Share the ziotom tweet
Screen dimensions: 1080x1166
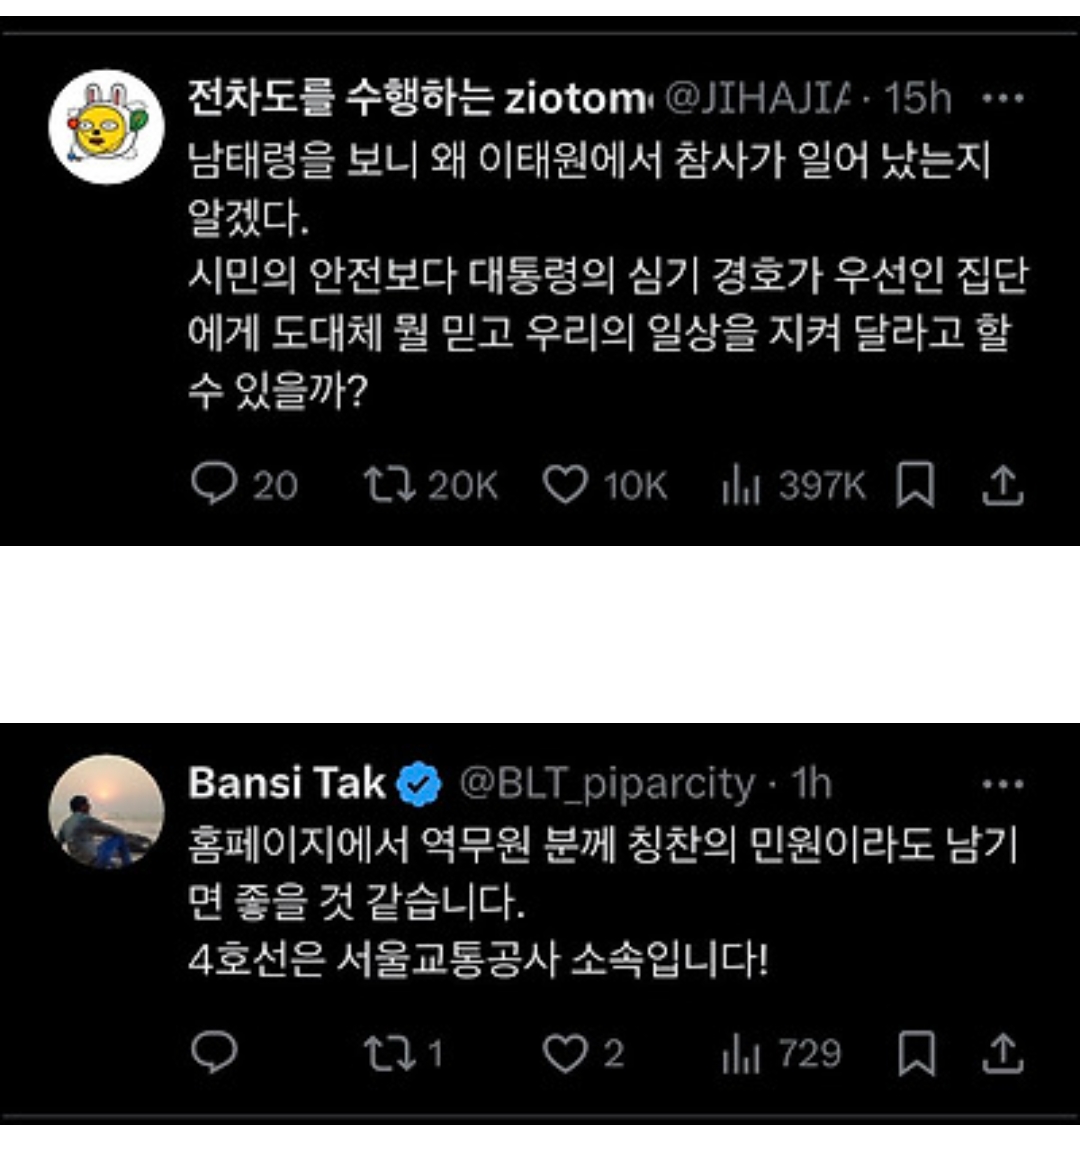tap(1002, 486)
